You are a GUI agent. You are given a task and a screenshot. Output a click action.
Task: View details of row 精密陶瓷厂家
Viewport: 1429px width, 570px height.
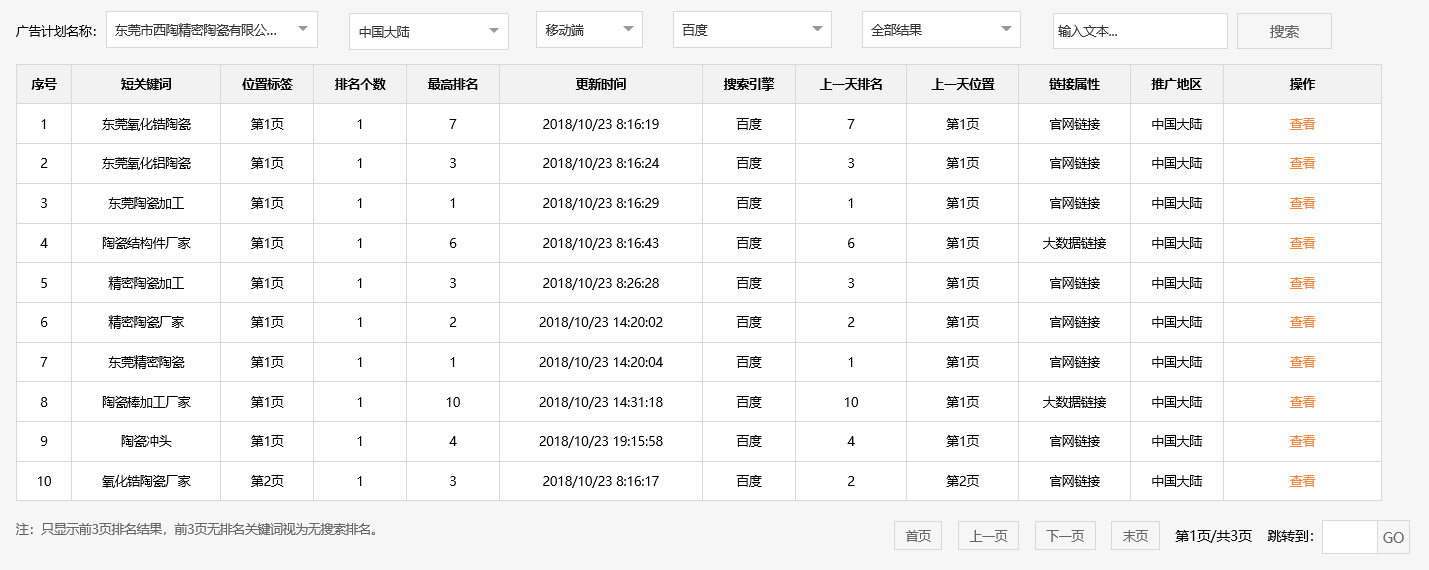point(1302,322)
